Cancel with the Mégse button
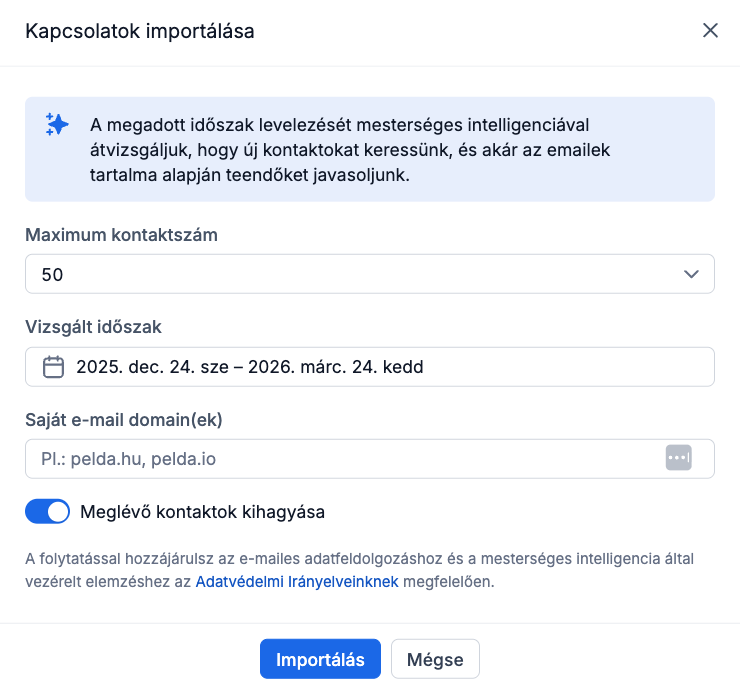The height and width of the screenshot is (689, 740). 435,660
